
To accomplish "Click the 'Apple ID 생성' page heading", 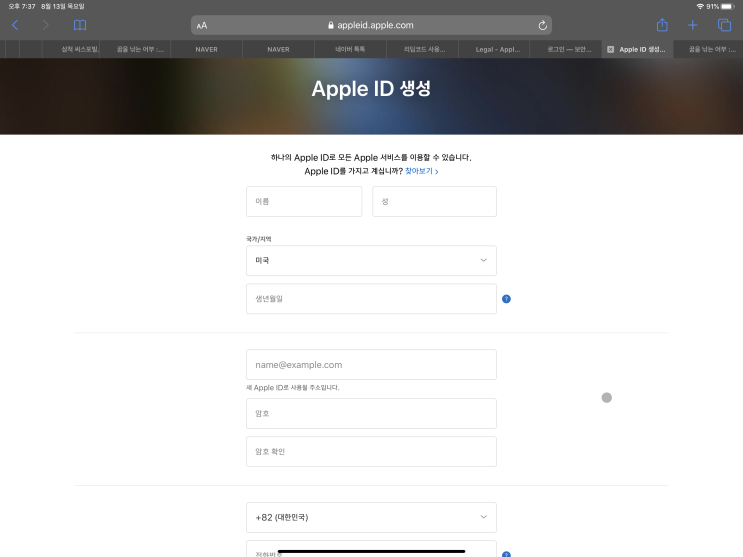I will (371, 89).
